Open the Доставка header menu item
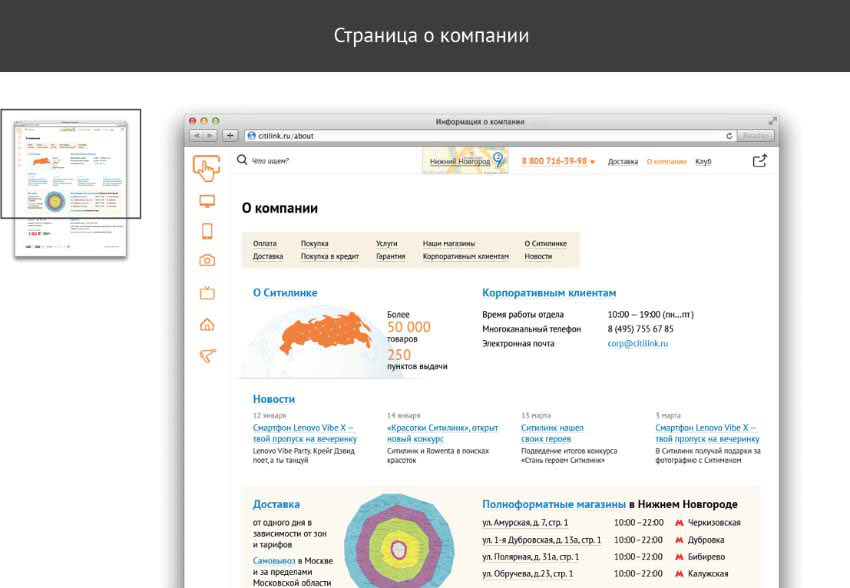Image resolution: width=850 pixels, height=588 pixels. click(622, 161)
